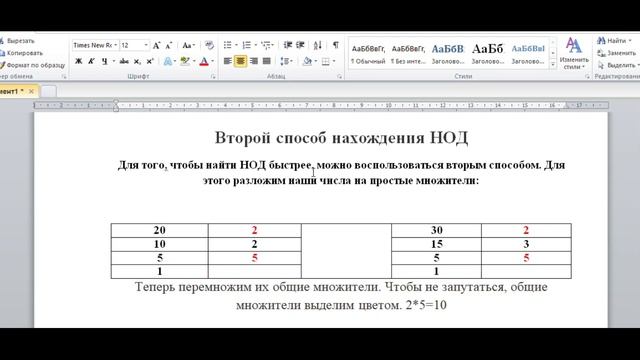Toggle subscript formatting
Image resolution: width=640 pixels, height=360 pixels.
(137, 61)
